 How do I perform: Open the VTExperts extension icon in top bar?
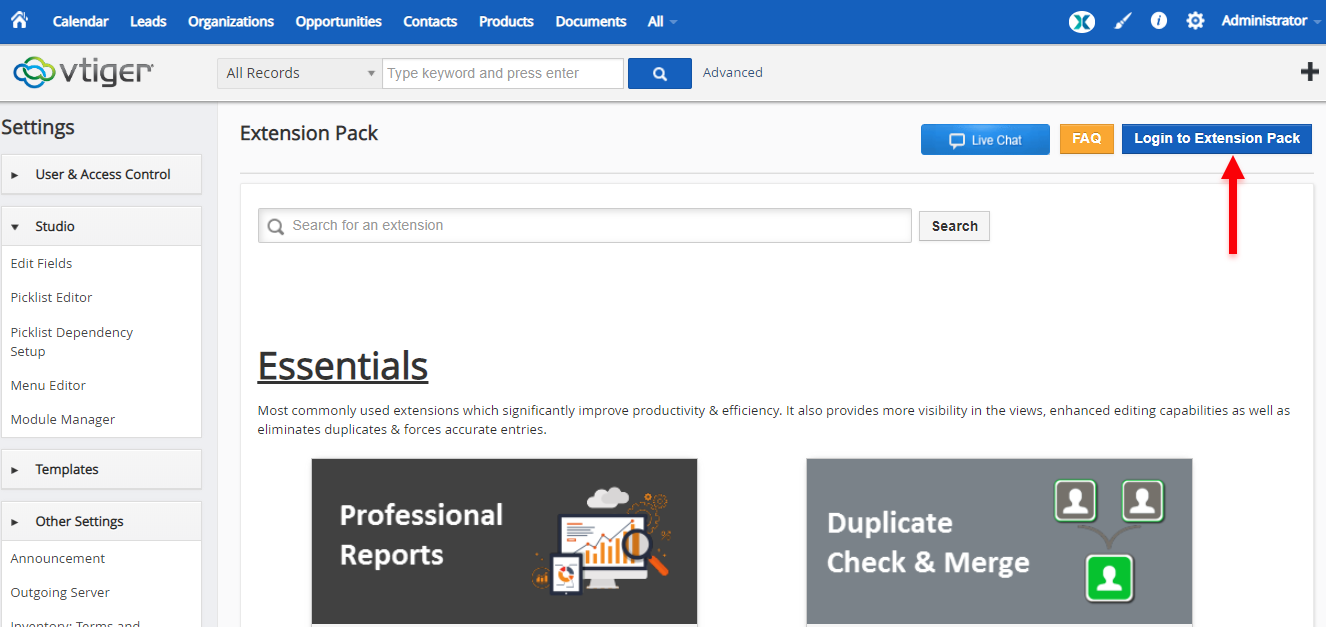(x=1082, y=21)
